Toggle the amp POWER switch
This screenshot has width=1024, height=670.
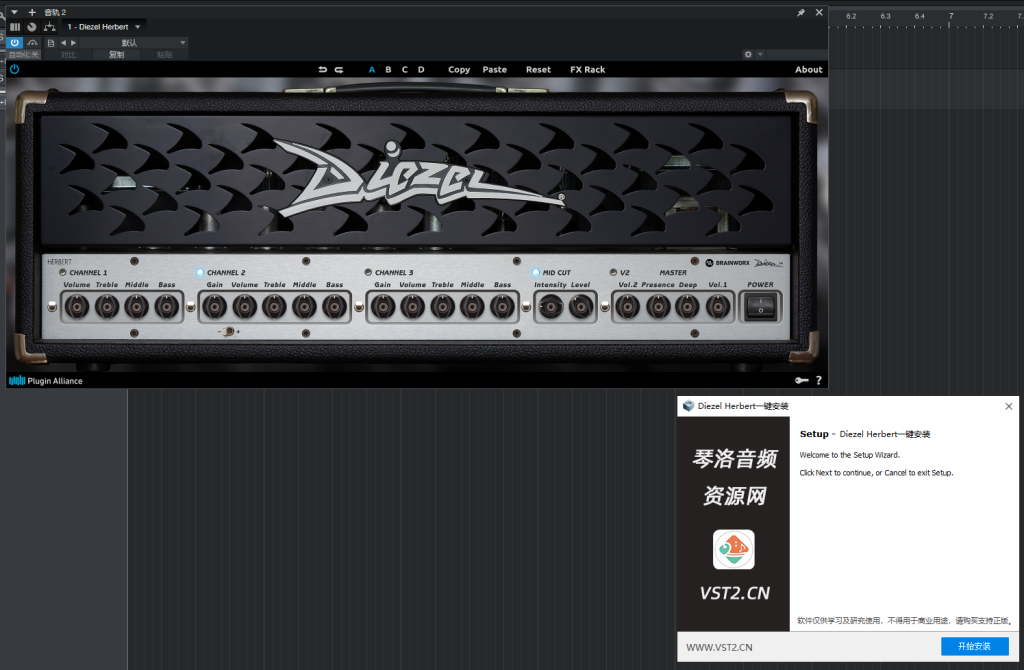pos(761,307)
